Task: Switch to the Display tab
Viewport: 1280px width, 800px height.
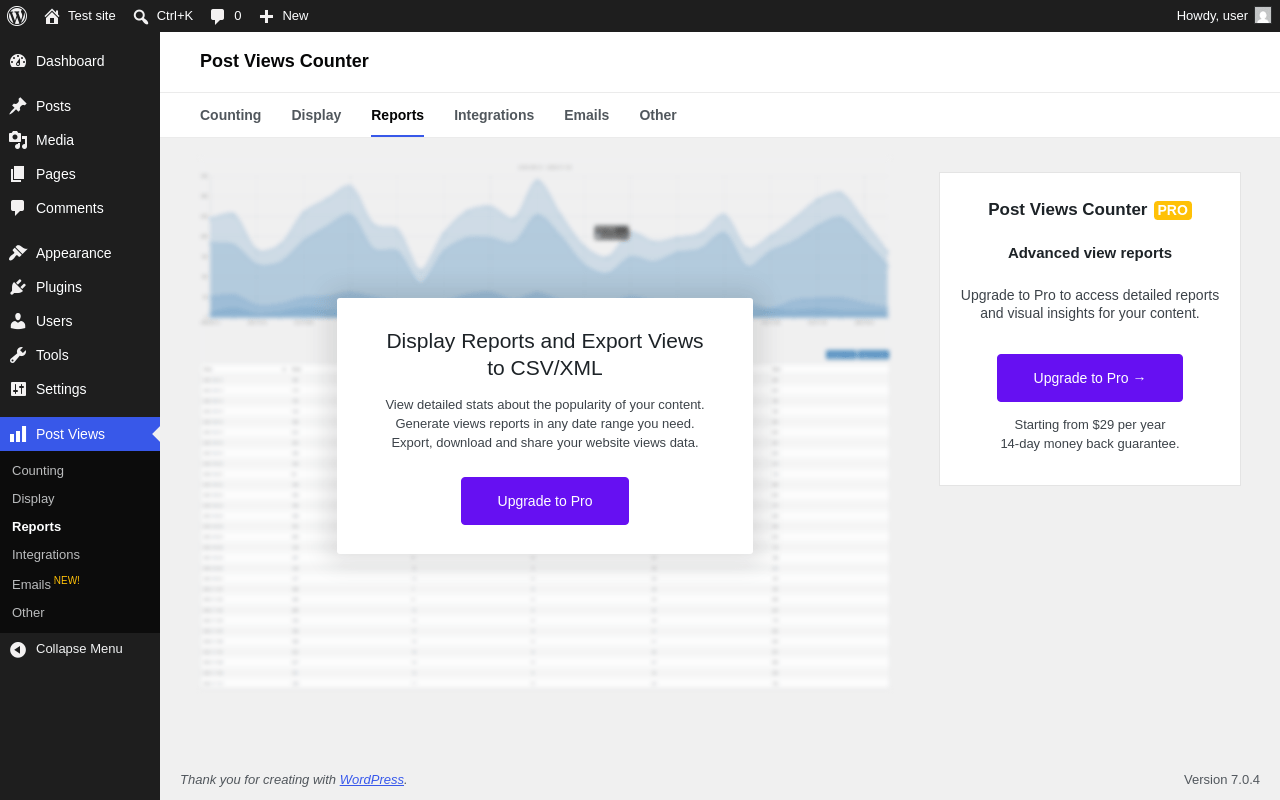Action: tap(316, 115)
